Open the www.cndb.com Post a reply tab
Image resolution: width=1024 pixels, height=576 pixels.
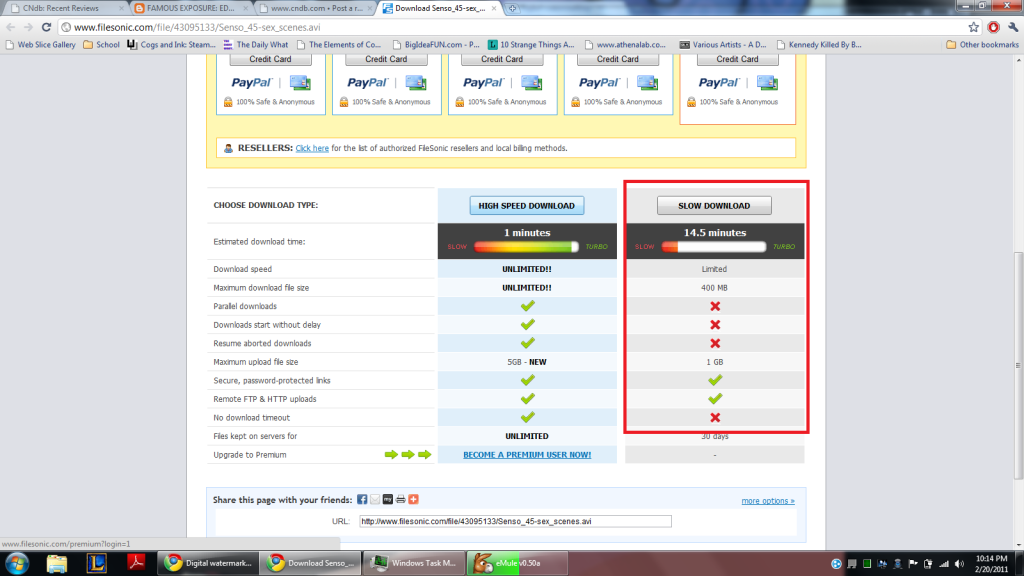[317, 8]
